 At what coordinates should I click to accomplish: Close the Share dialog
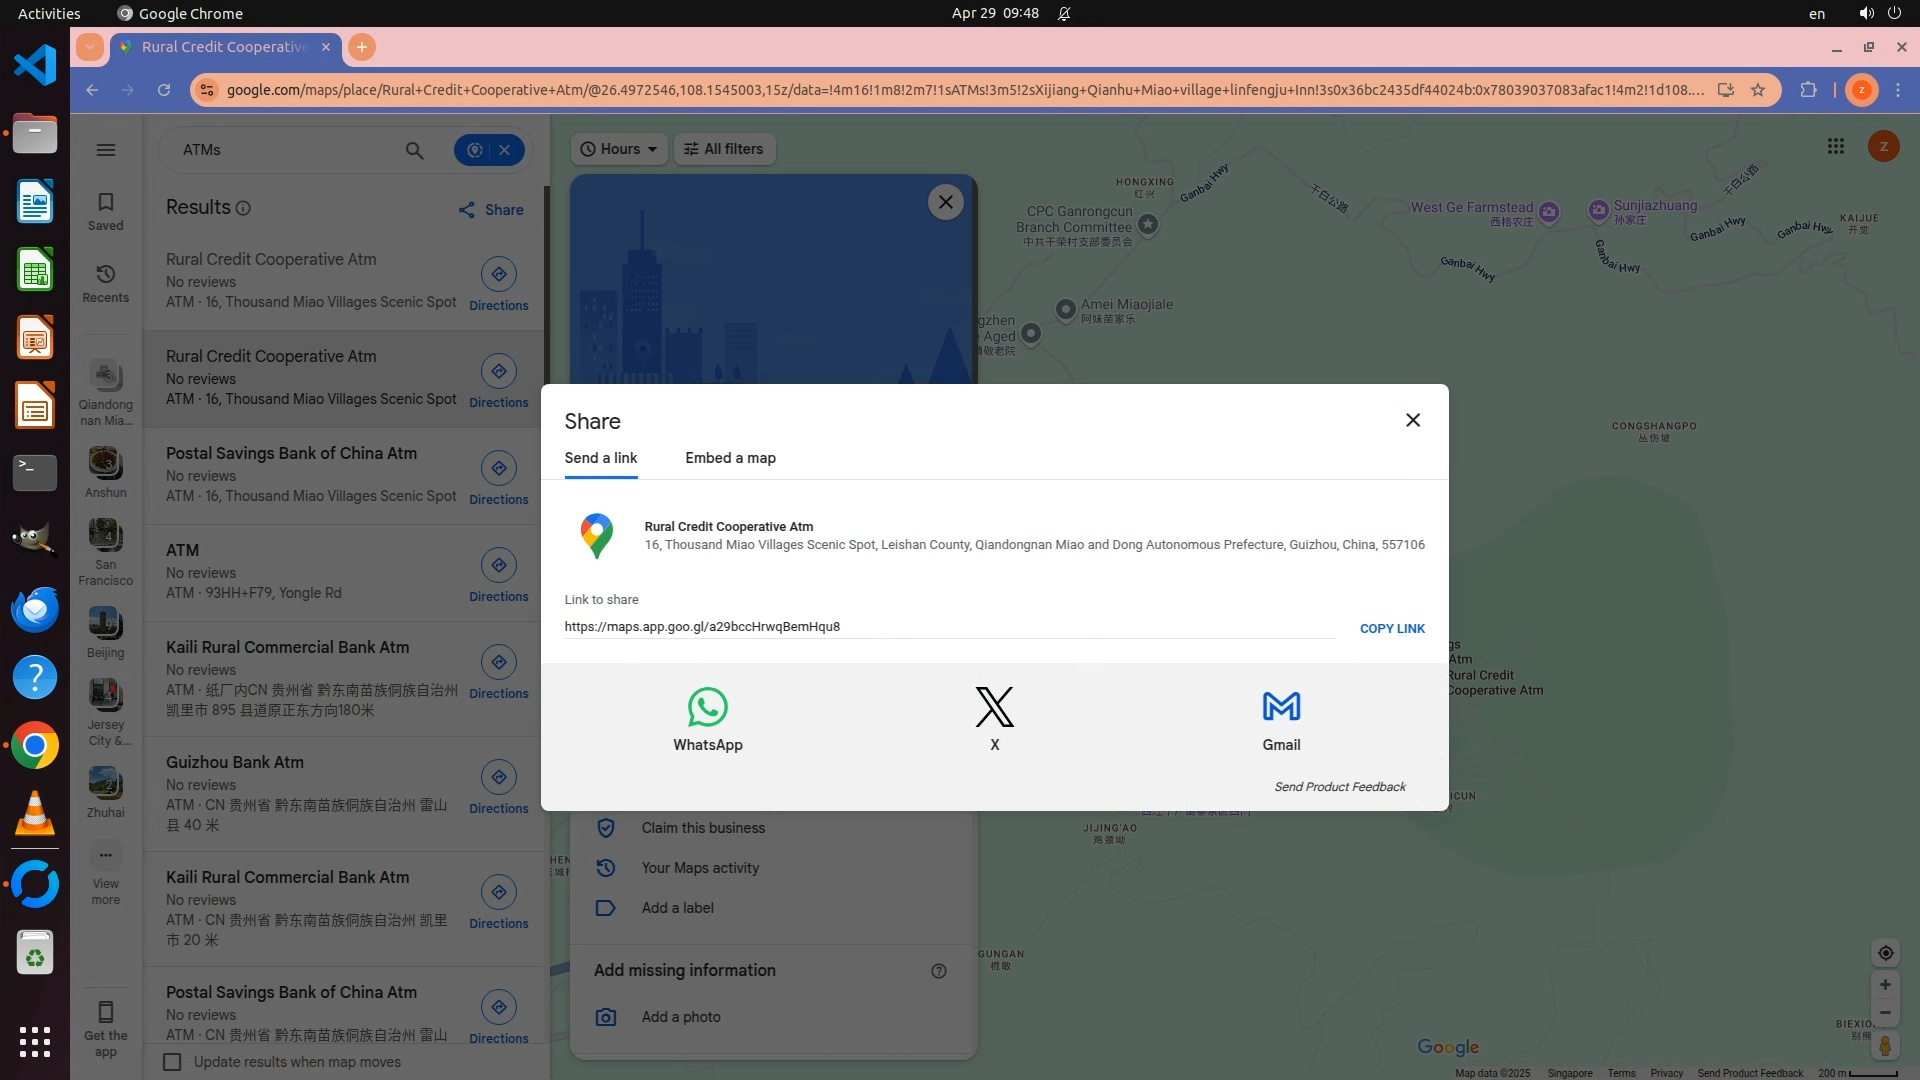tap(1412, 420)
